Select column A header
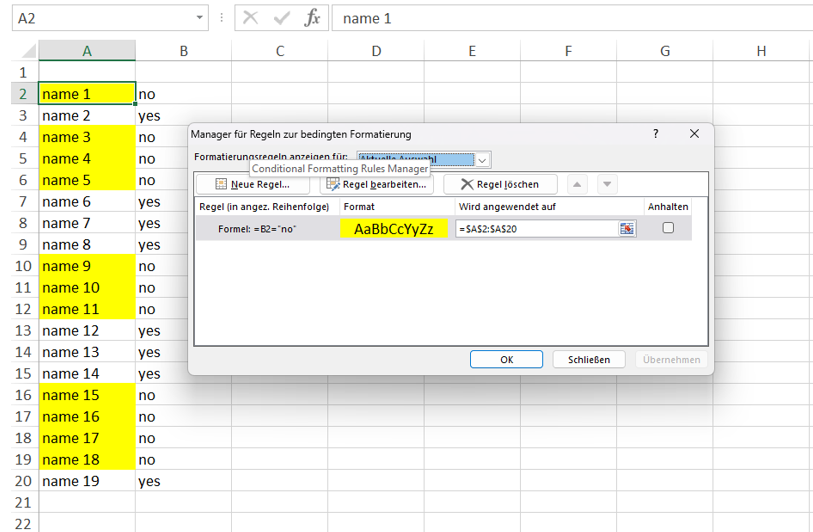This screenshot has width=813, height=532. pyautogui.click(x=87, y=51)
